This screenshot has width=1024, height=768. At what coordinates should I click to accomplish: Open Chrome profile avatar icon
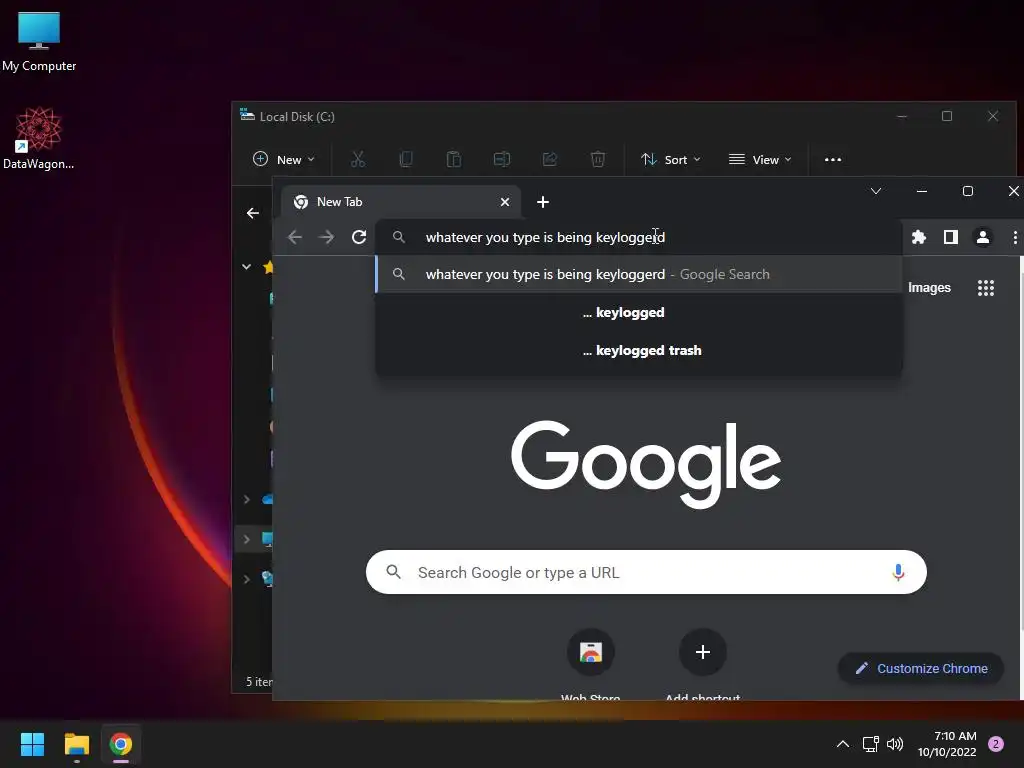coord(983,237)
